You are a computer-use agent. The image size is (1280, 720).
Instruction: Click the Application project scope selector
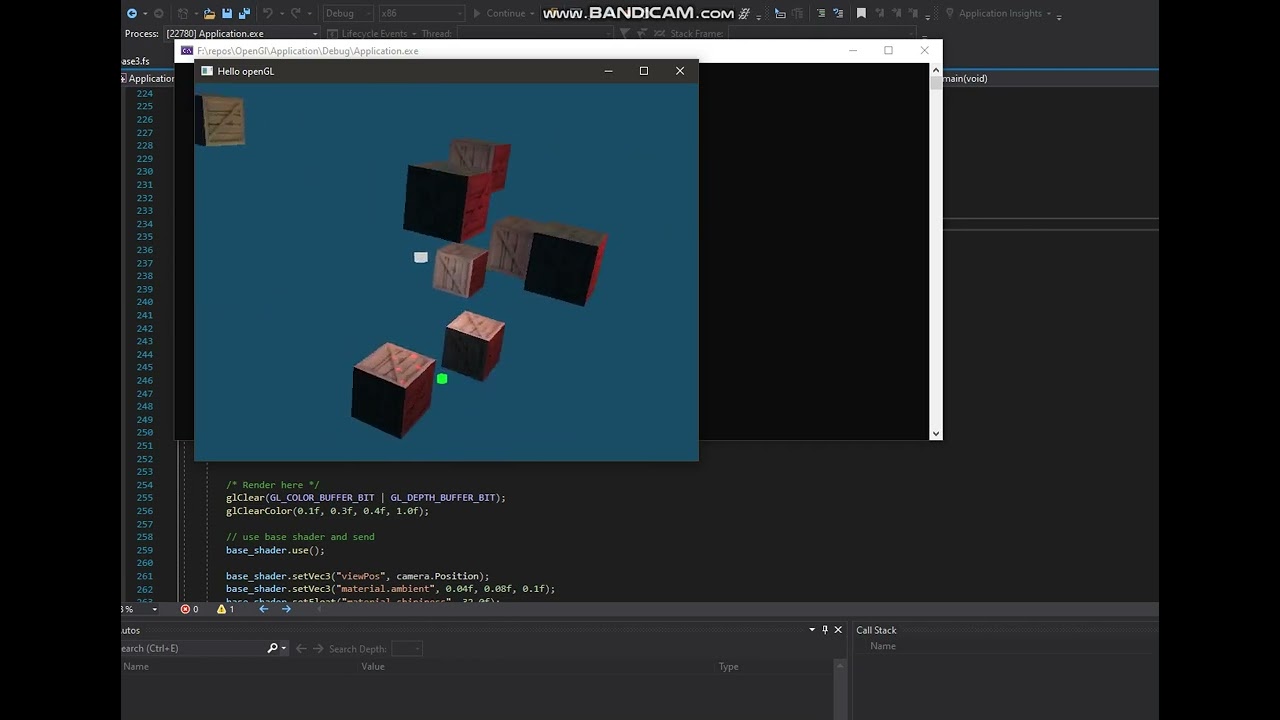coord(150,78)
